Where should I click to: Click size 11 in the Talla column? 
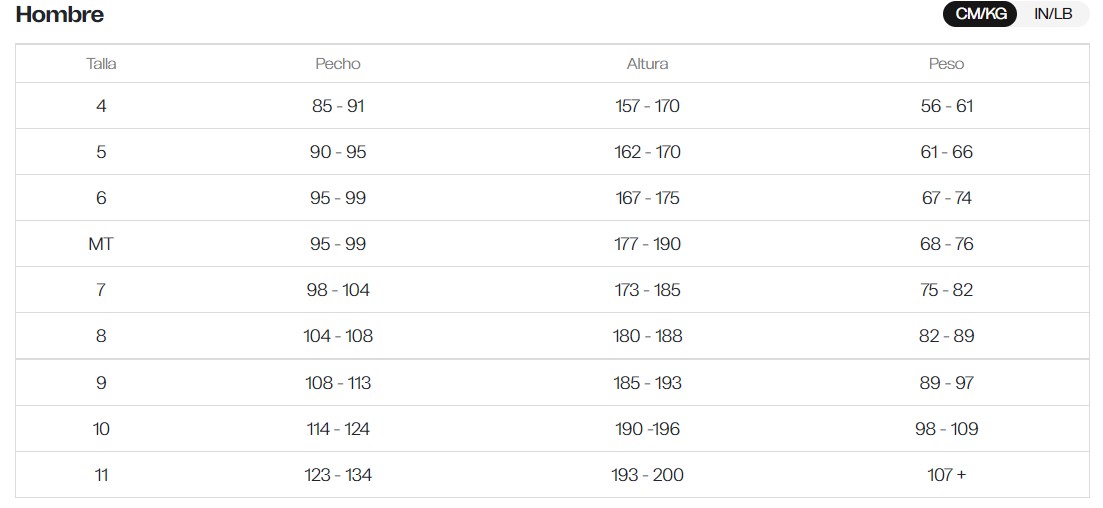(x=101, y=475)
